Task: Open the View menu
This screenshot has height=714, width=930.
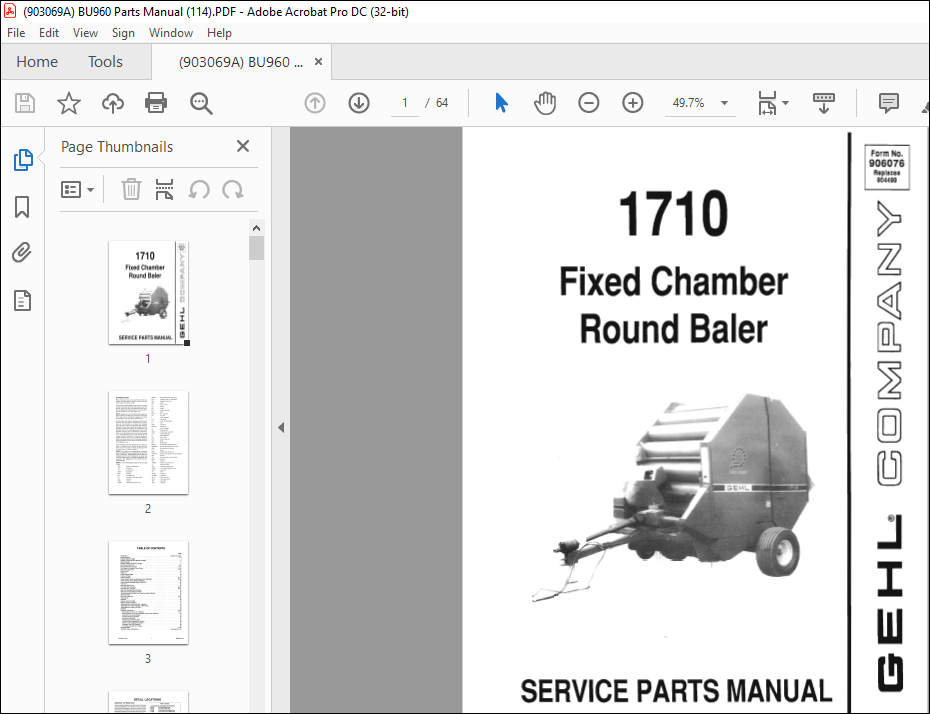Action: click(x=85, y=33)
